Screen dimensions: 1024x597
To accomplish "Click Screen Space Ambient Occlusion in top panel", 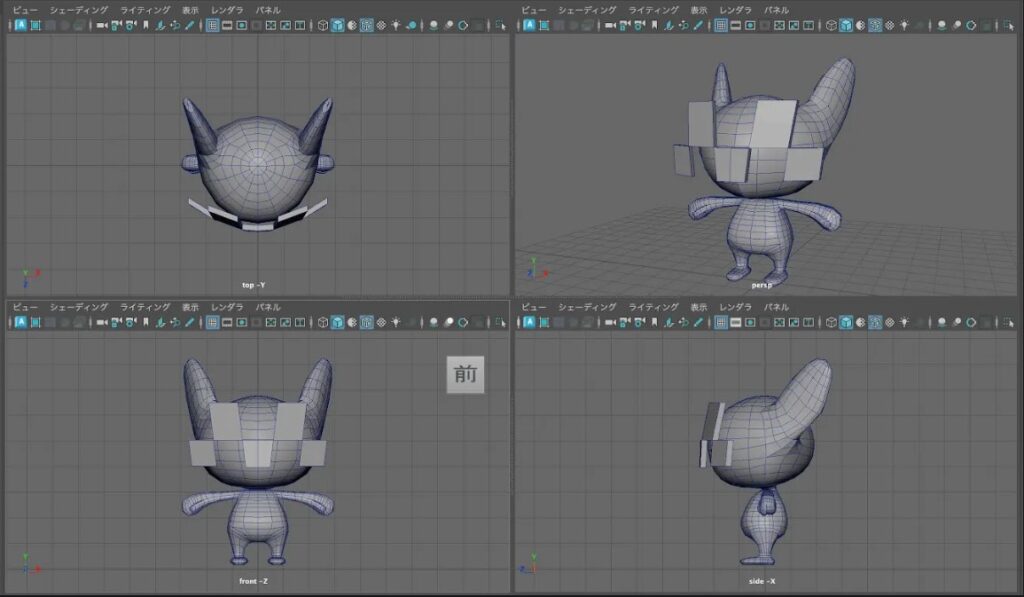I will pos(433,25).
